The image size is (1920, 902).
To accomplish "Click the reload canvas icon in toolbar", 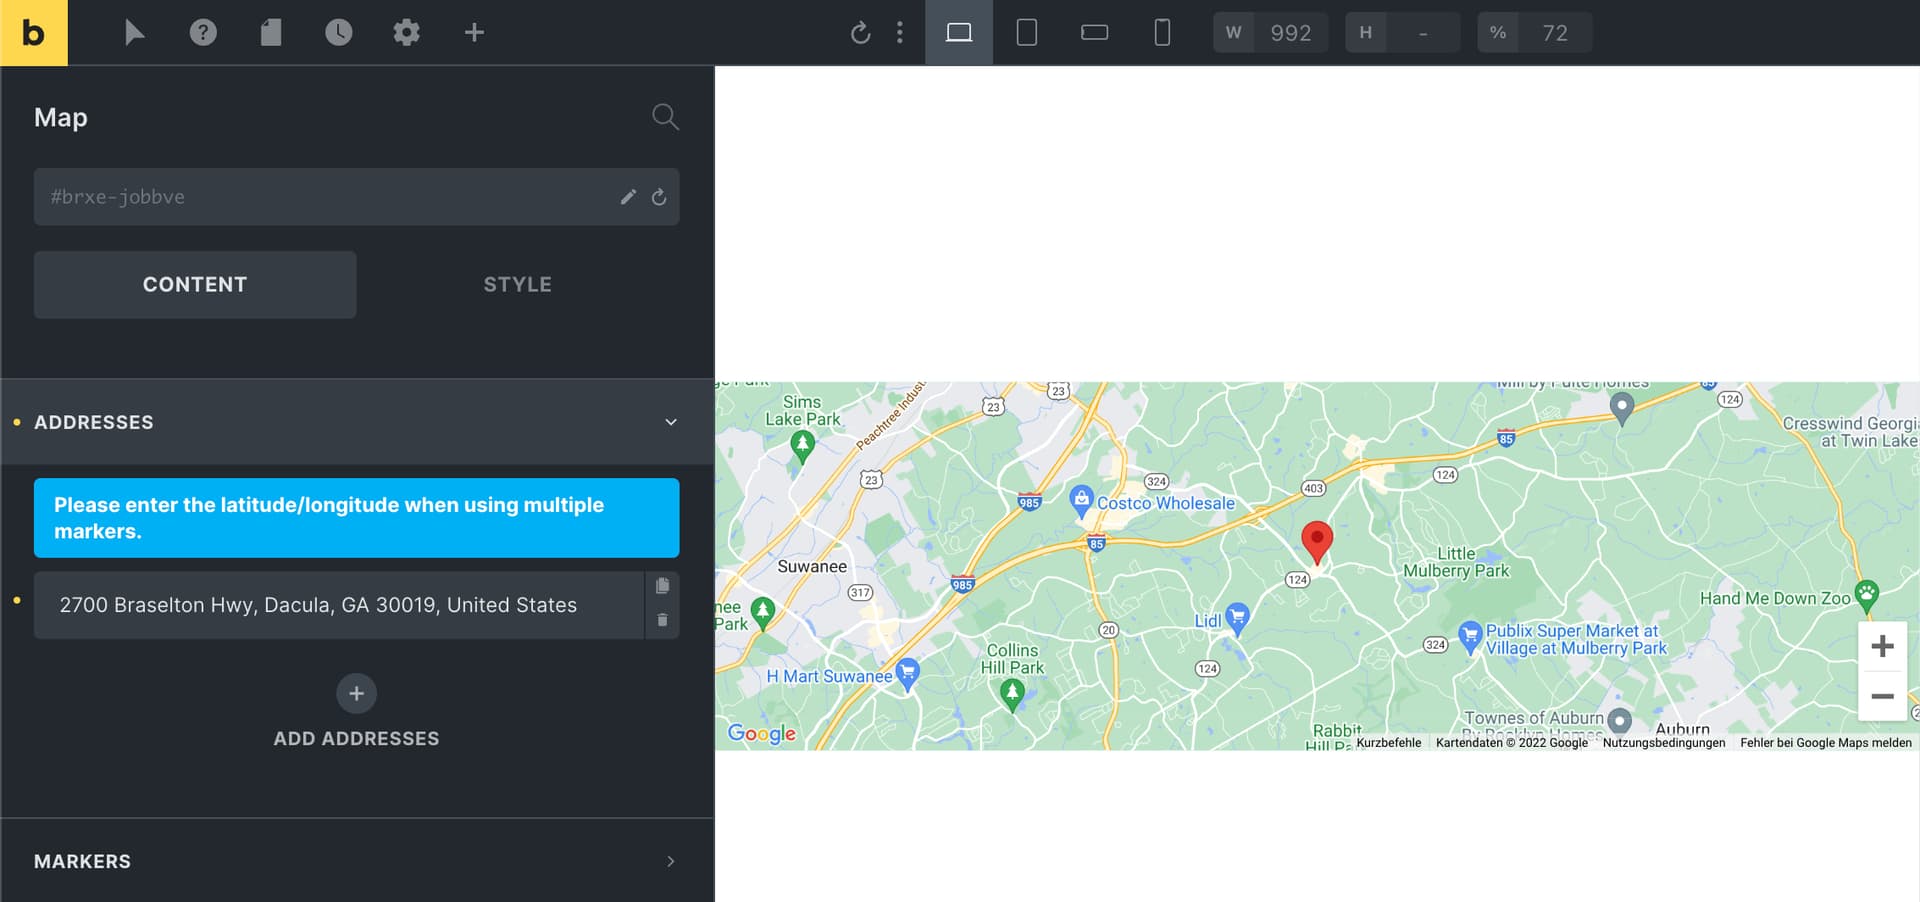I will pyautogui.click(x=860, y=33).
